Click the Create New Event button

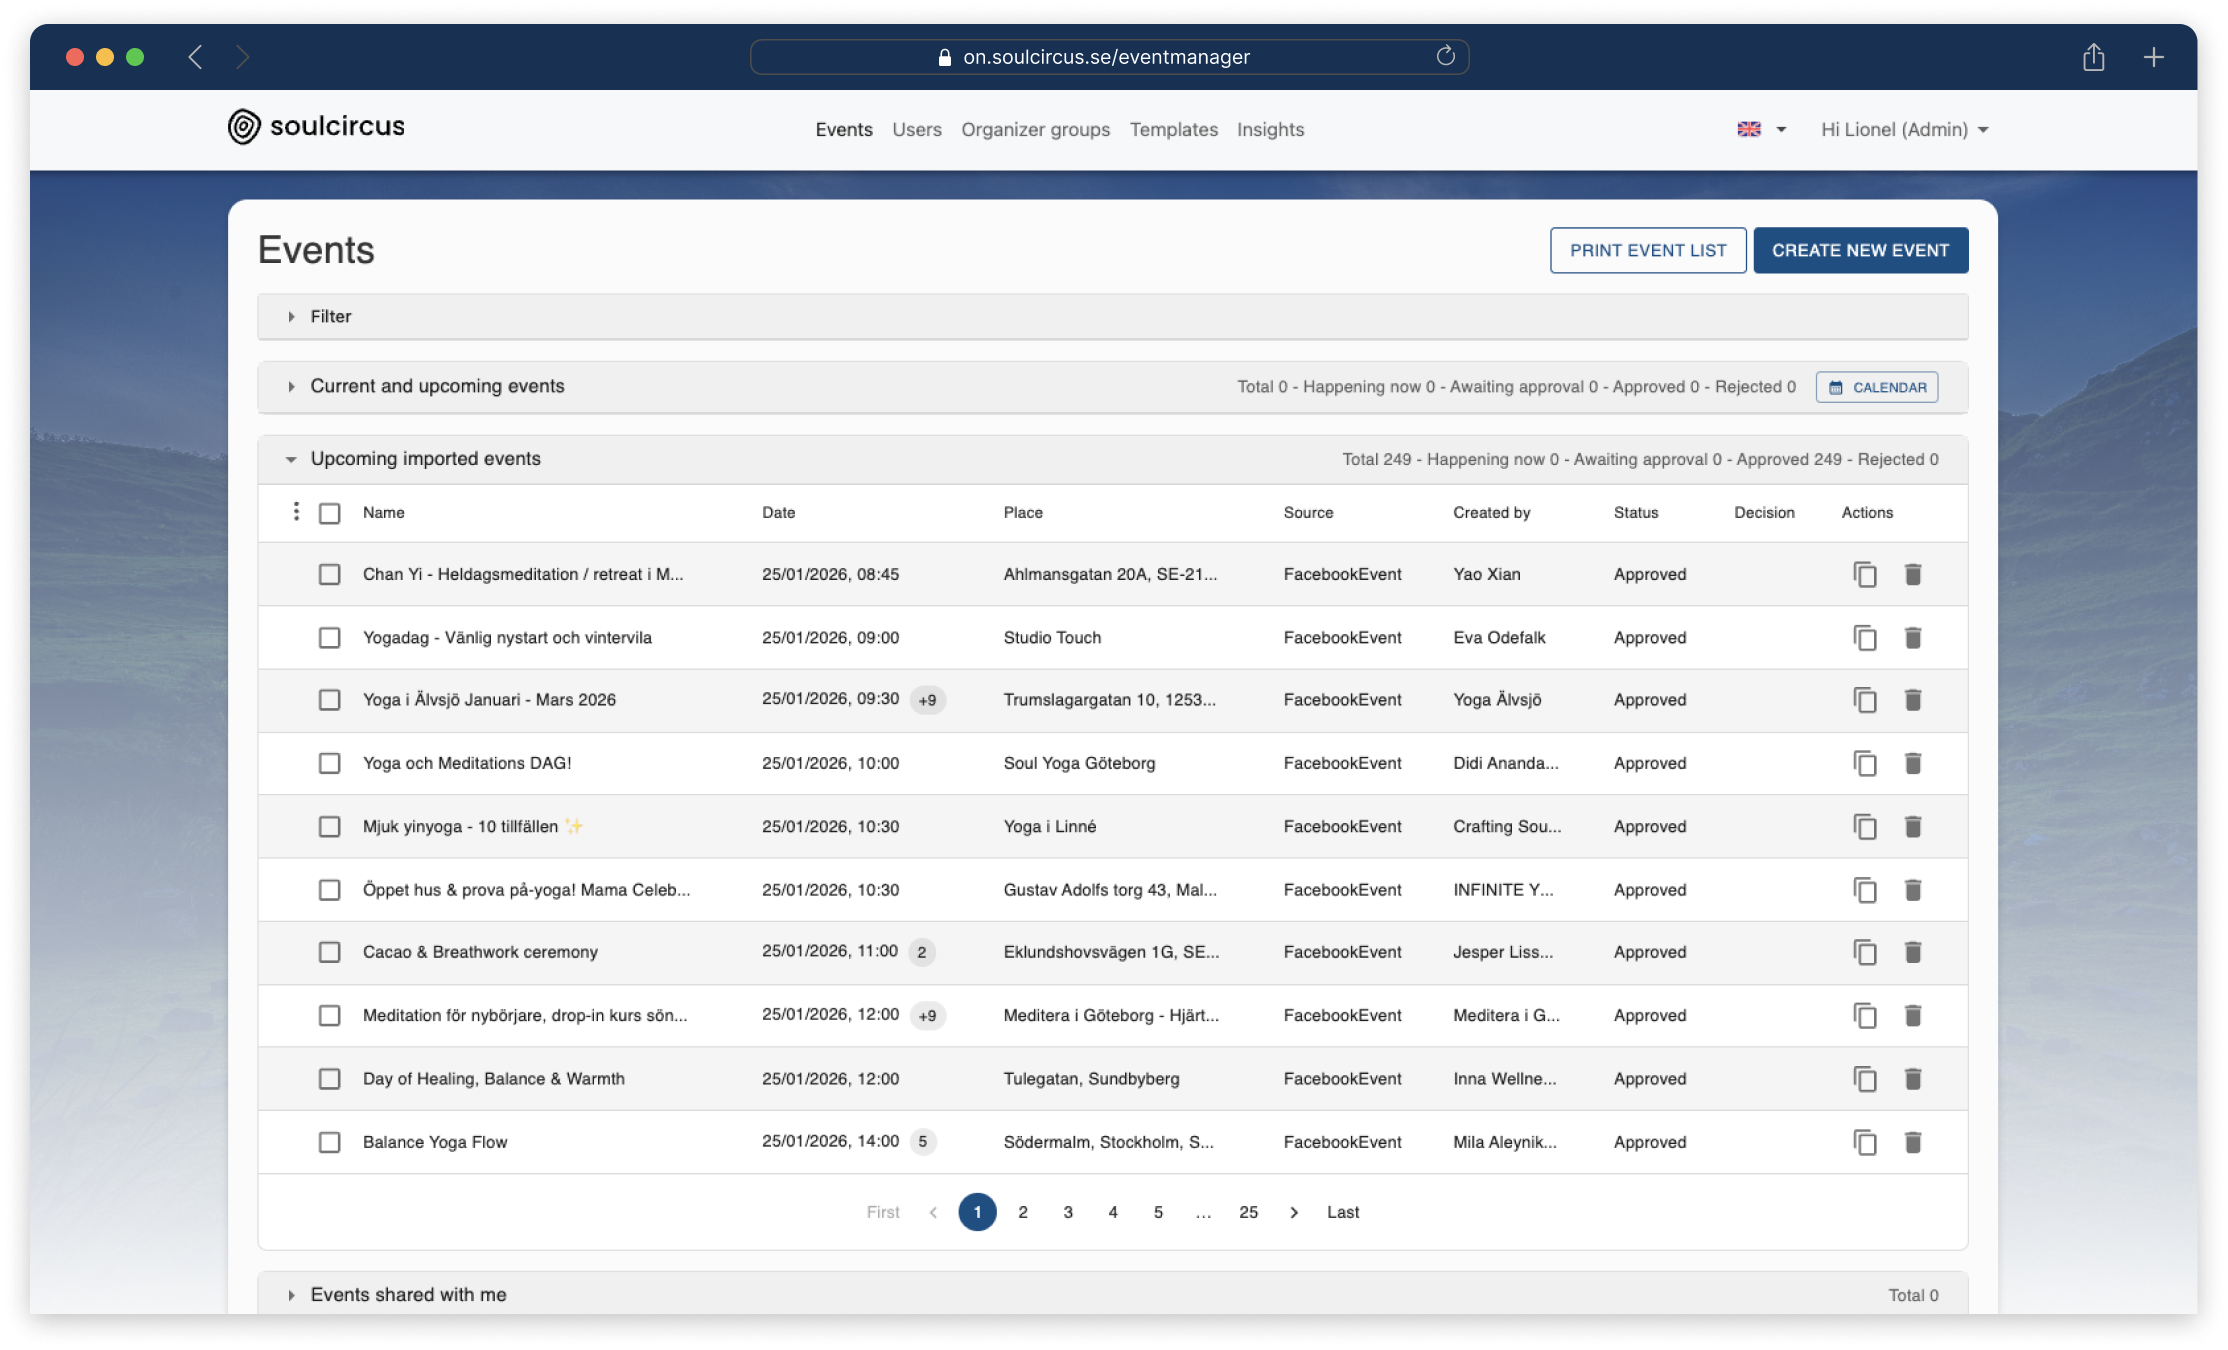pos(1860,250)
